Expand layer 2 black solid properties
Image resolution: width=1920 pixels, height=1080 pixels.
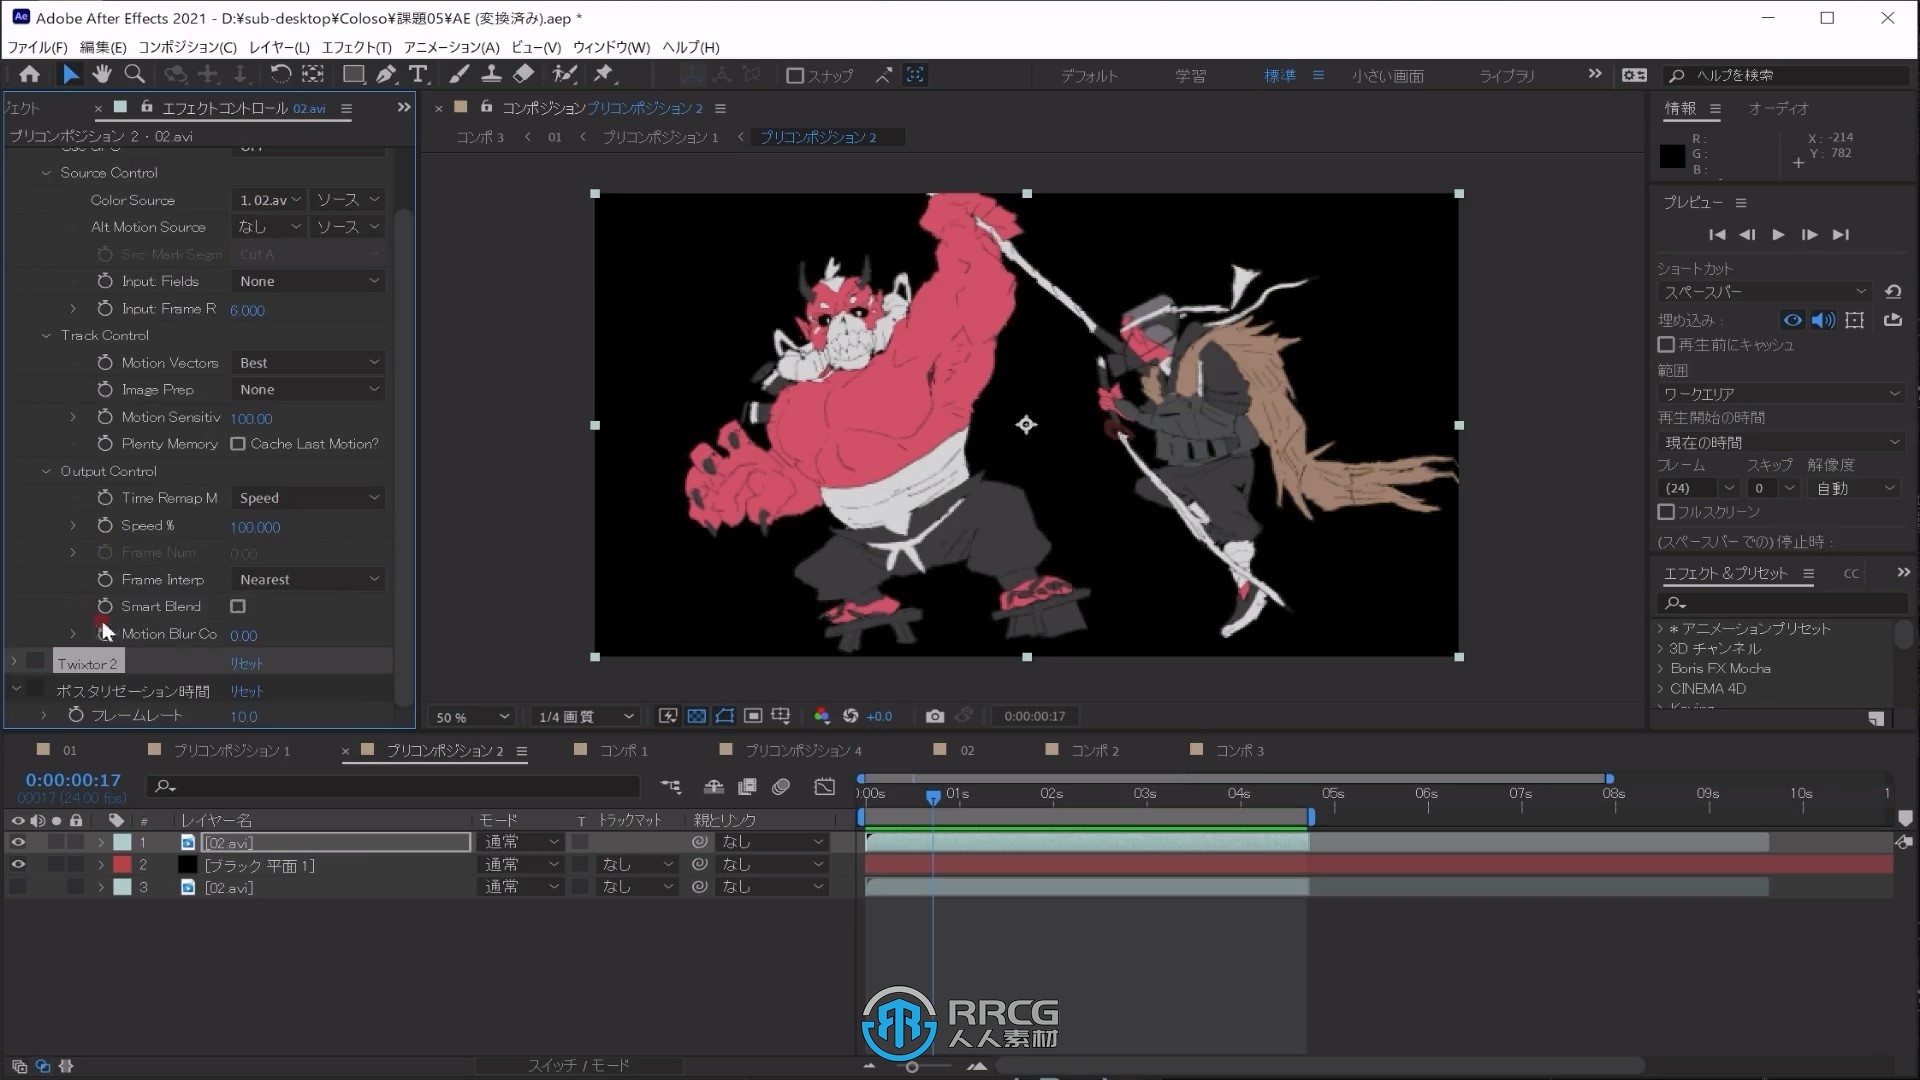click(100, 864)
